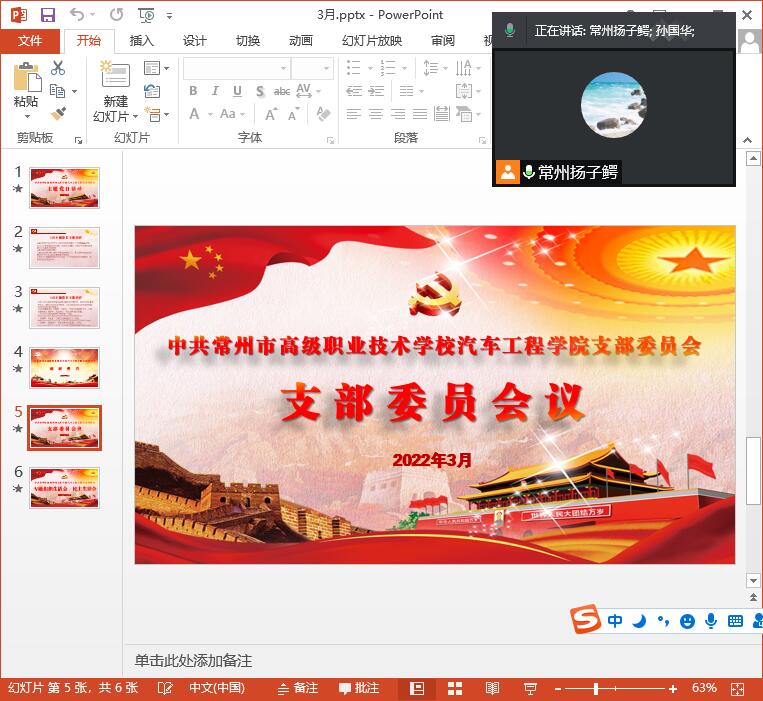Decrease list indent level
The height and width of the screenshot is (701, 763).
coord(354,91)
